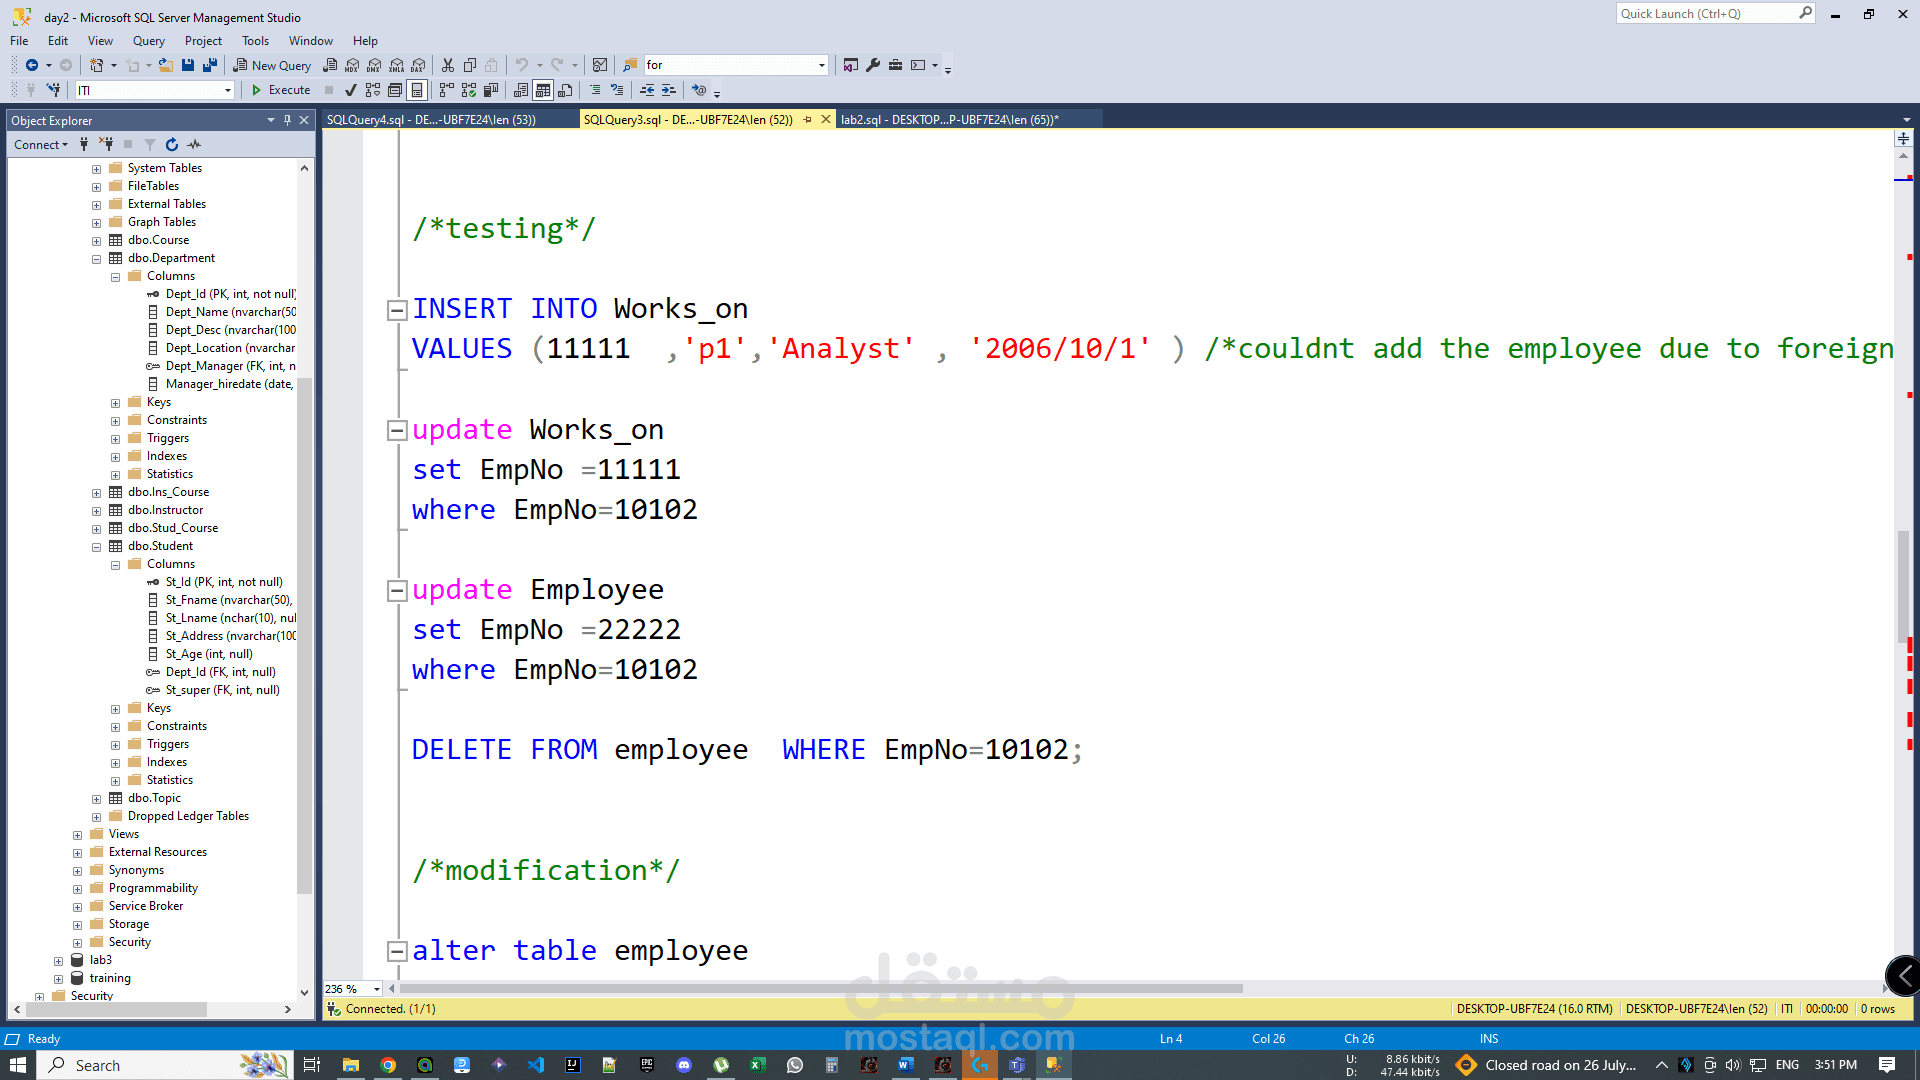Screen dimensions: 1920x1080
Task: Click Comment out selected lines icon
Action: [x=595, y=90]
